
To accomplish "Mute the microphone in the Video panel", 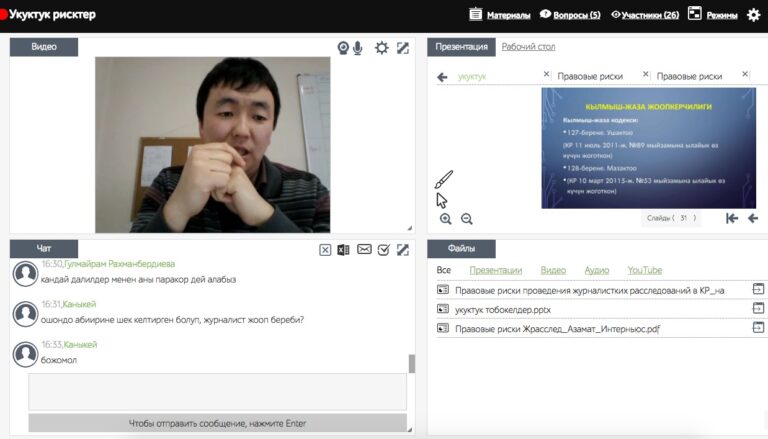I will click(x=357, y=48).
